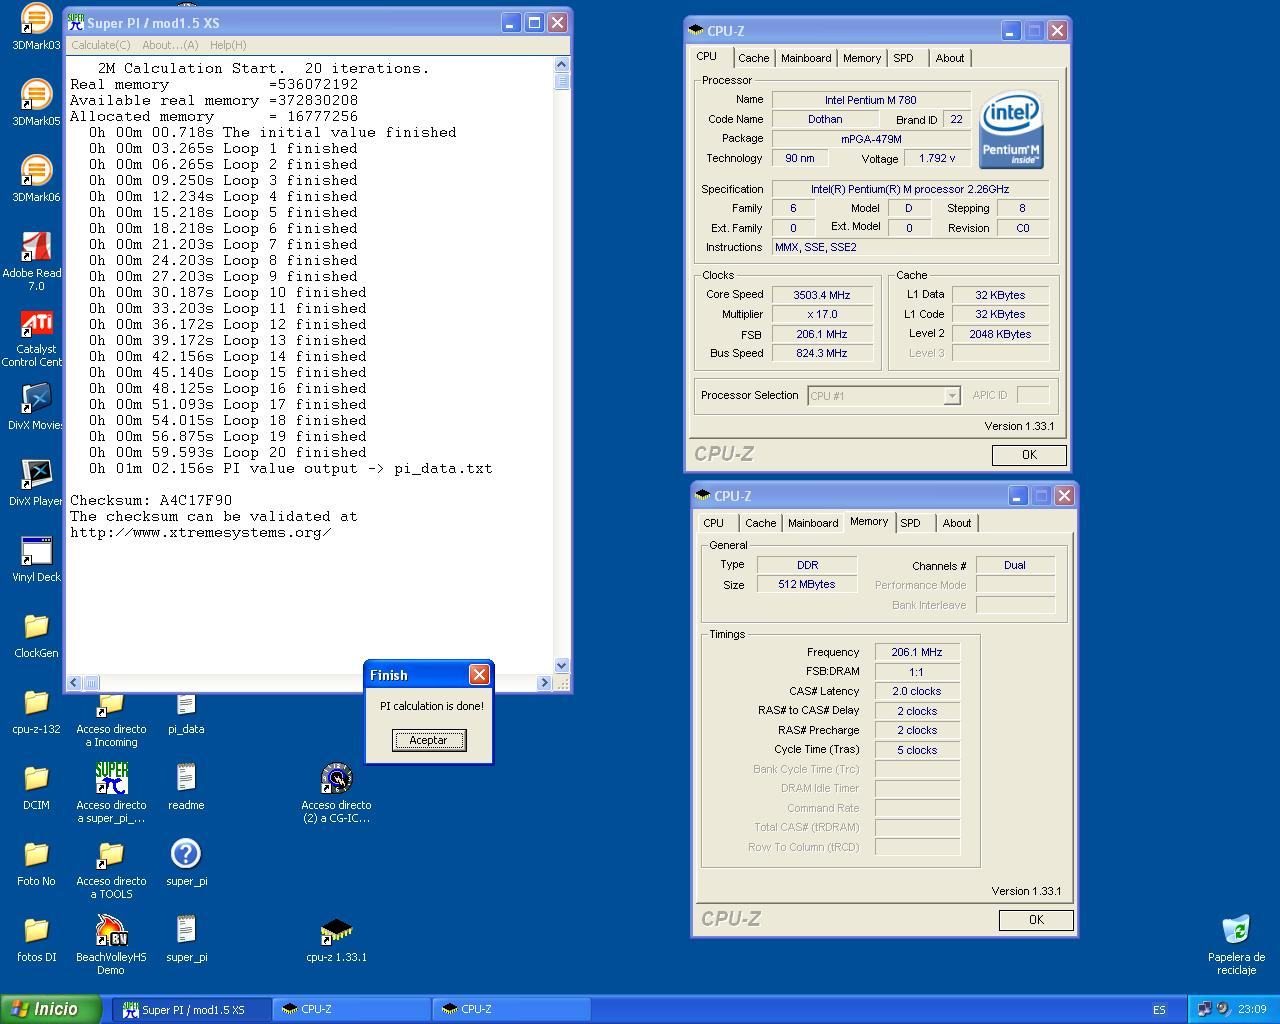Open the ClockGen folder icon
The image size is (1280, 1024).
pyautogui.click(x=36, y=628)
